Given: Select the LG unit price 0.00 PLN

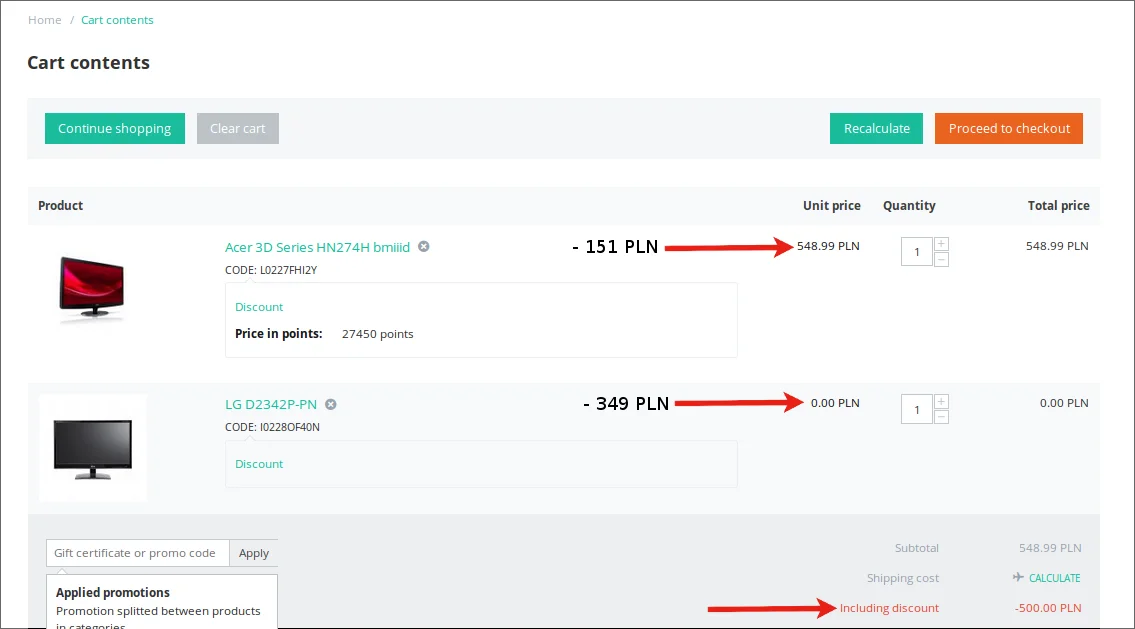Looking at the screenshot, I should click(835, 403).
